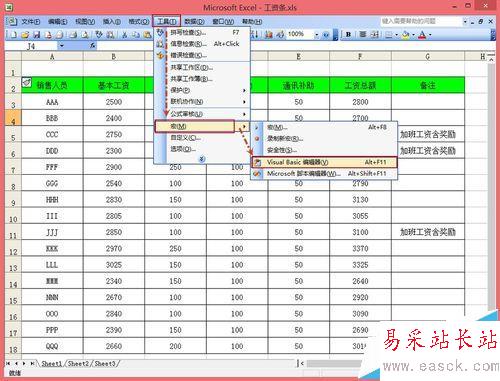This screenshot has width=500, height=381.
Task: Click the vertical scrollbar
Action: [x=491, y=187]
